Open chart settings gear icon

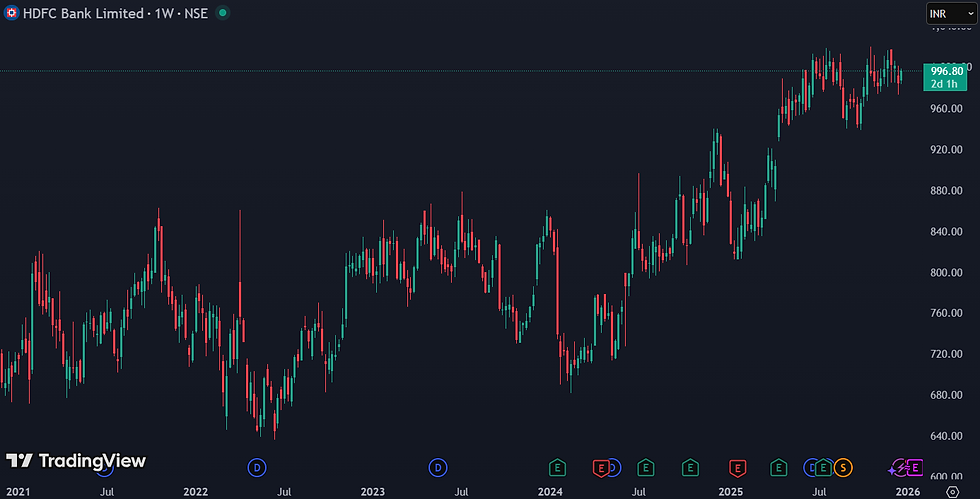pyautogui.click(x=952, y=491)
